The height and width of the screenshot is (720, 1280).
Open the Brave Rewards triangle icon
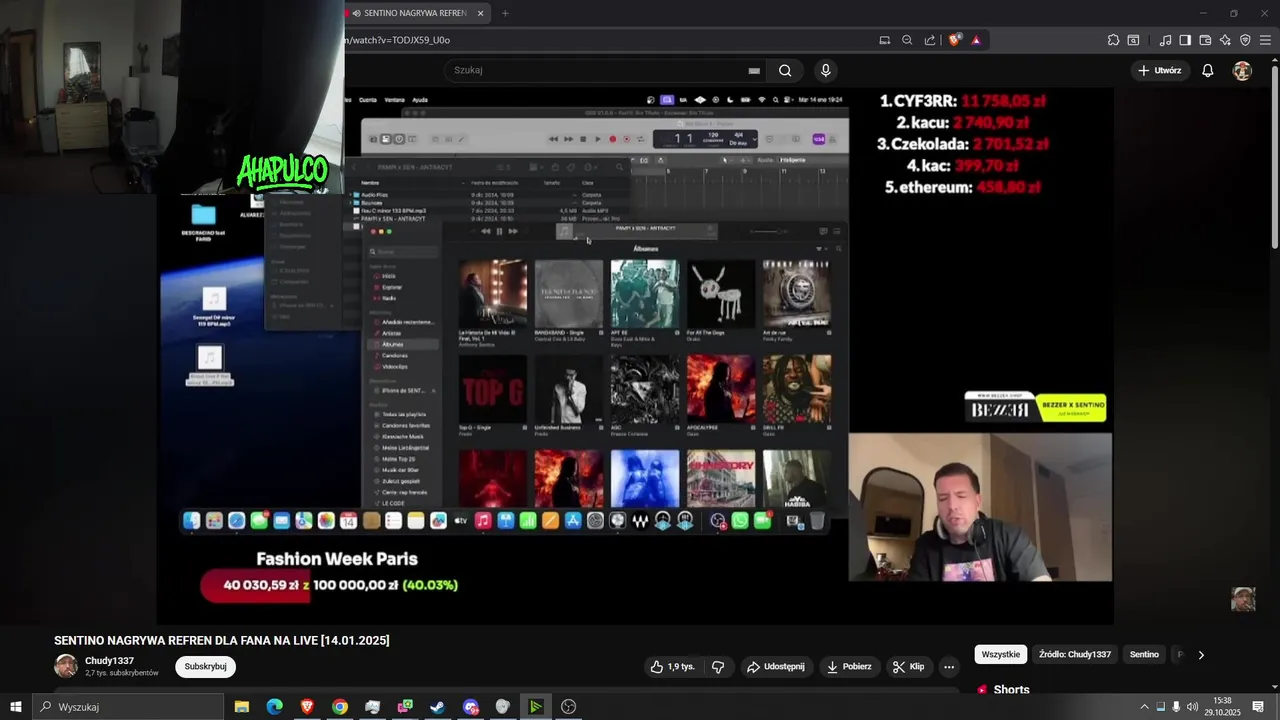click(x=976, y=40)
